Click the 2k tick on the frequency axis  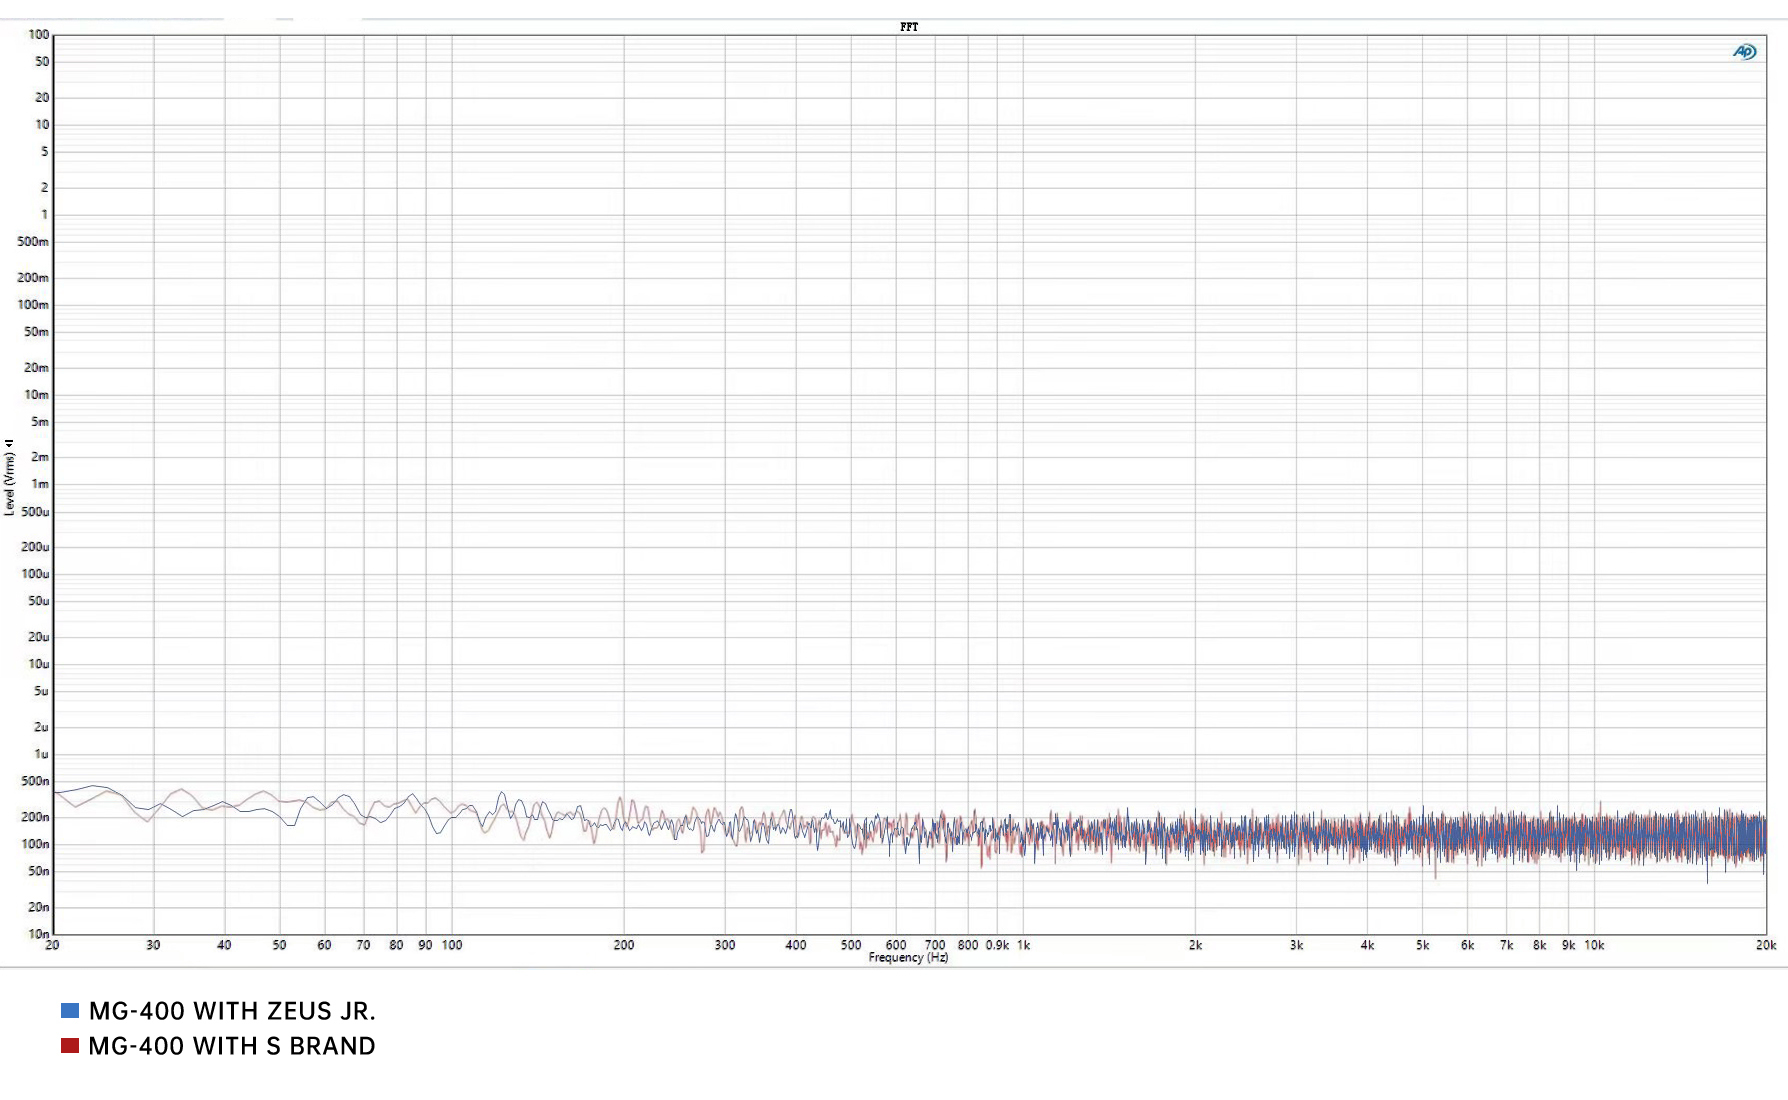coord(1195,945)
